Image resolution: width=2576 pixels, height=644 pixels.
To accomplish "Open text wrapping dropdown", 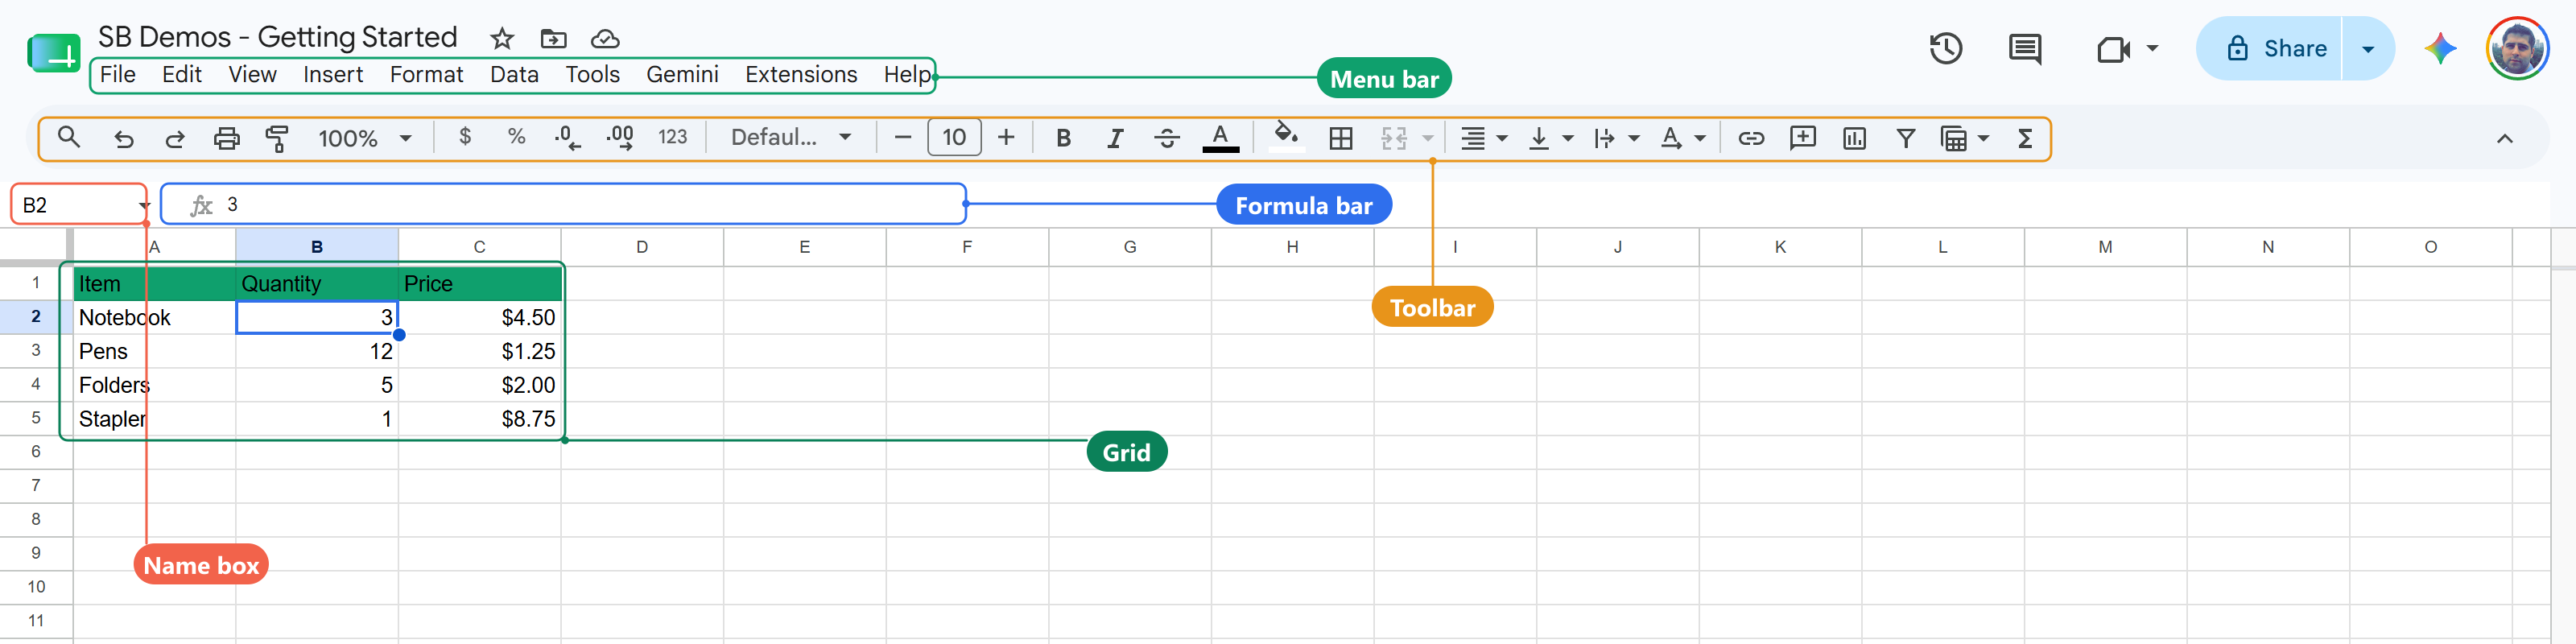I will (x=1617, y=138).
